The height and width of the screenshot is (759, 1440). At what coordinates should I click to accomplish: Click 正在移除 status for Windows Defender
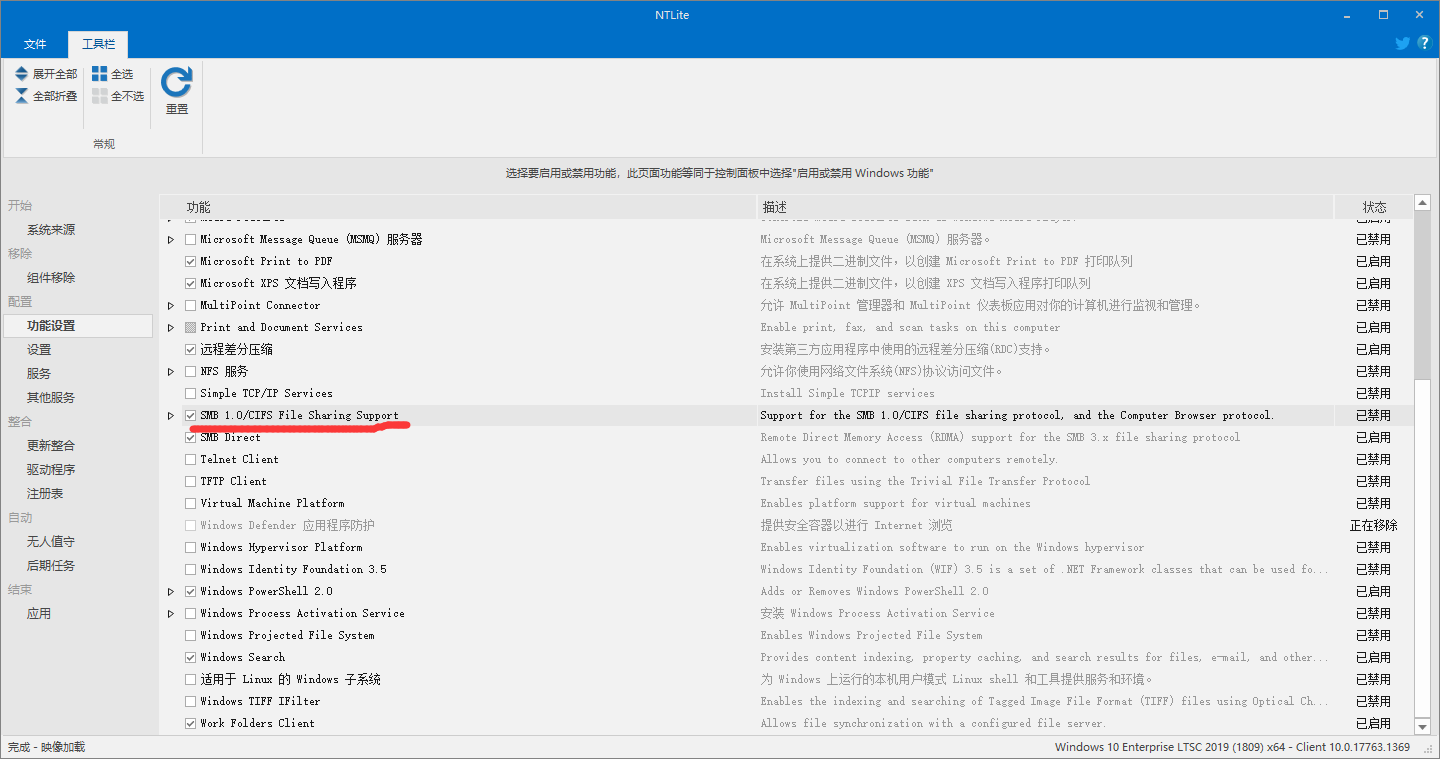point(1374,526)
